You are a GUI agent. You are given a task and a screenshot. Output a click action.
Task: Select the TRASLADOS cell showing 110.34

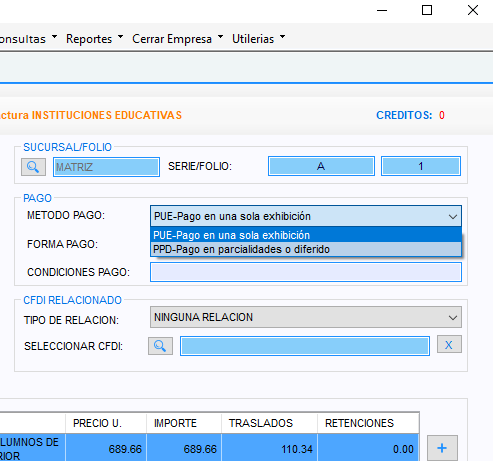[x=269, y=448]
